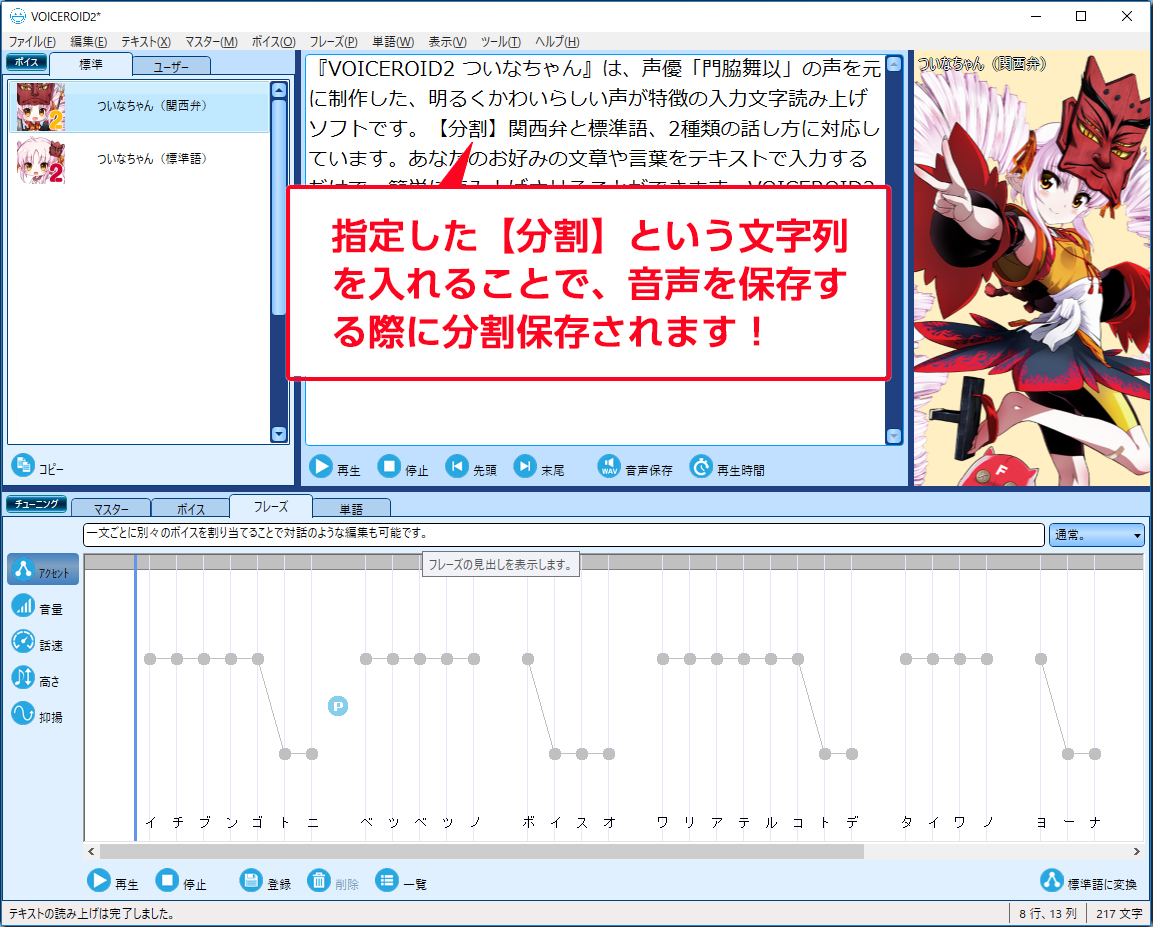Open the ボイス(O) menu

(274, 42)
